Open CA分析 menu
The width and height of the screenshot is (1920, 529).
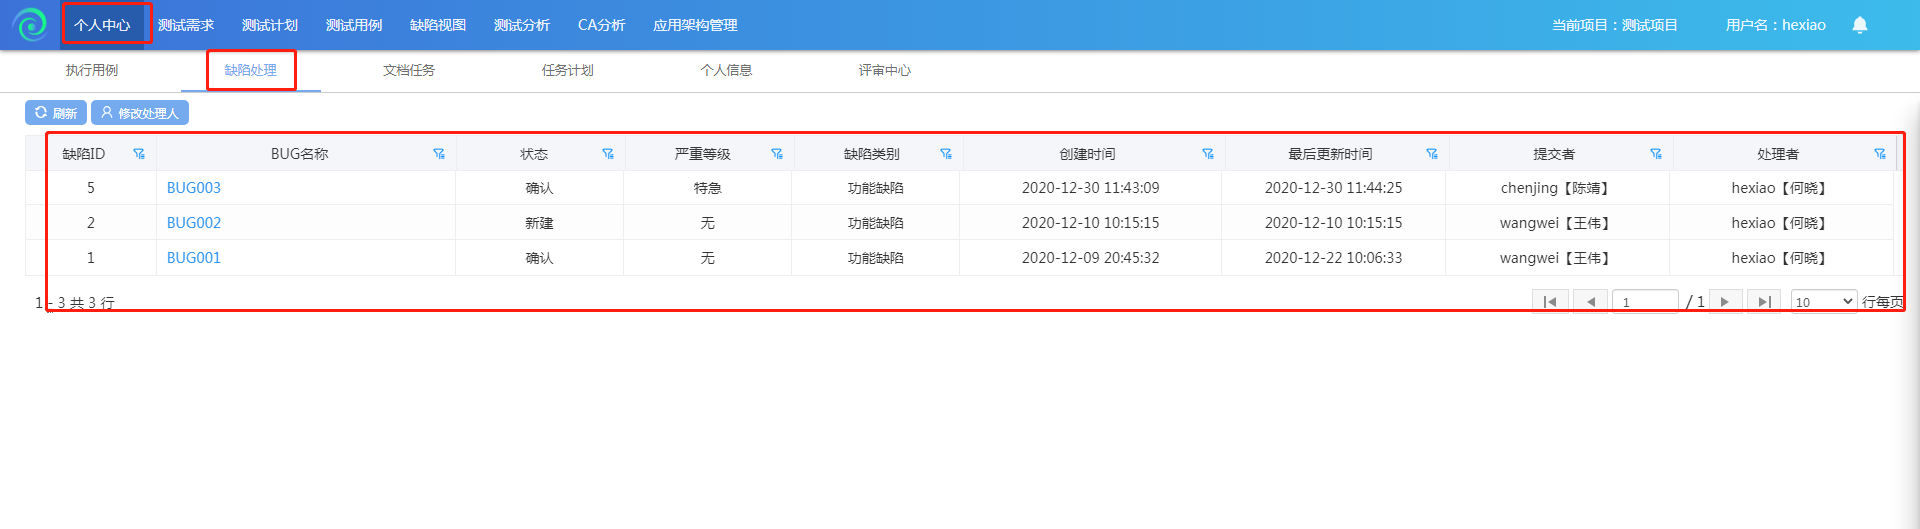pos(602,25)
